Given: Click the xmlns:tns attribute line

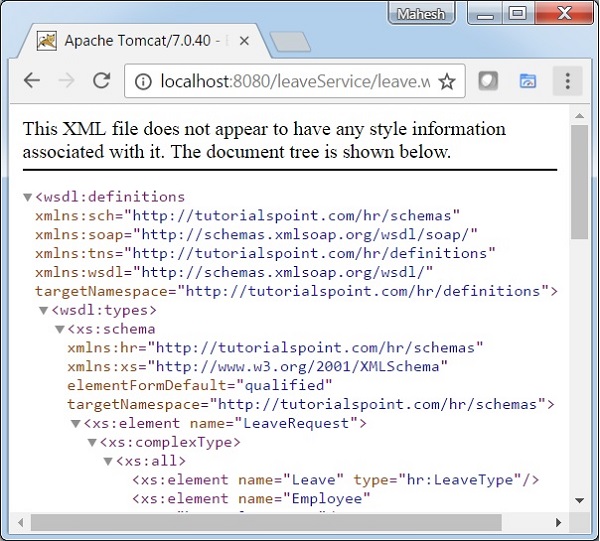Looking at the screenshot, I should tap(266, 253).
